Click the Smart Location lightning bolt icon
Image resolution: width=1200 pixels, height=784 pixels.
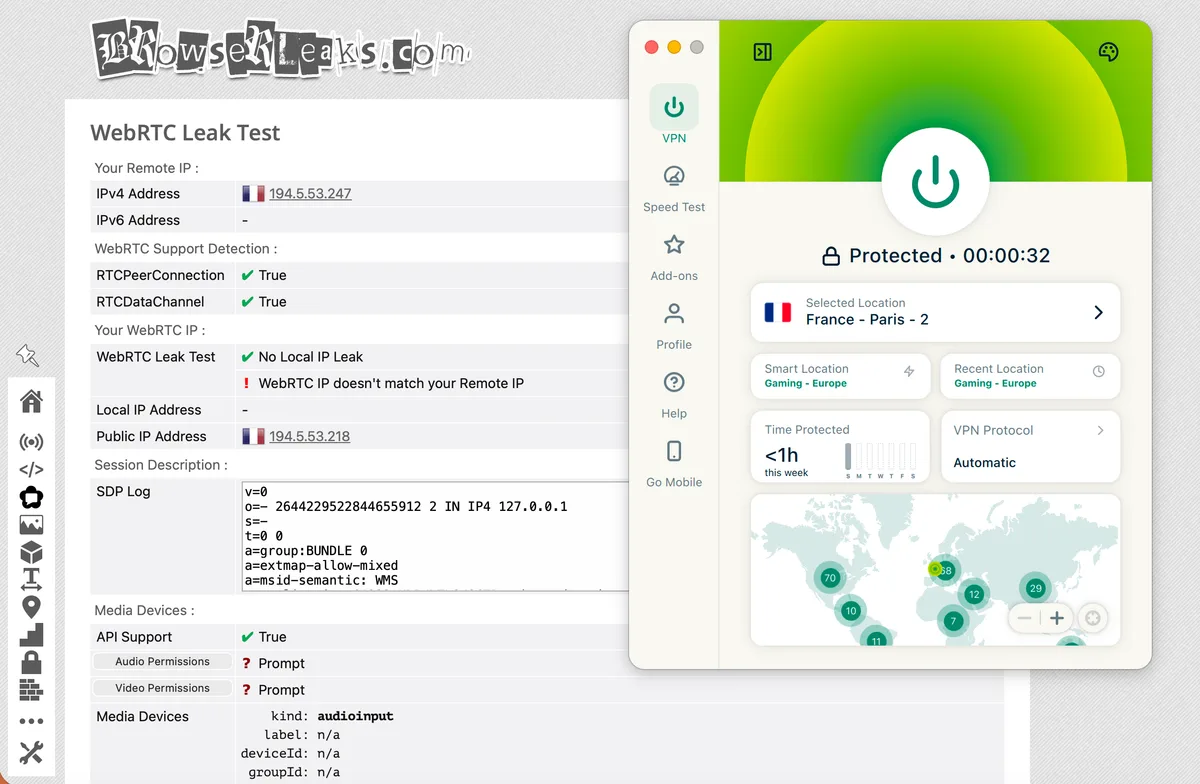tap(909, 371)
